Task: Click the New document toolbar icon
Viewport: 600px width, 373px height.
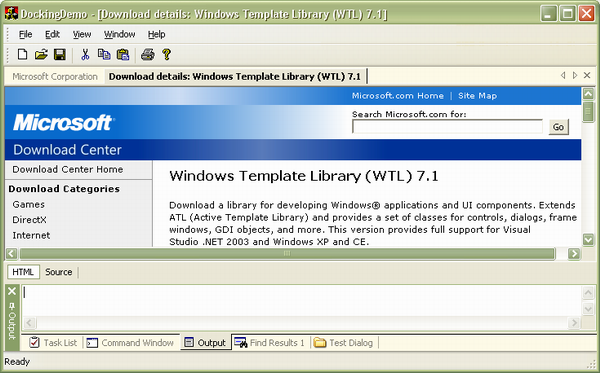Action: click(22, 54)
